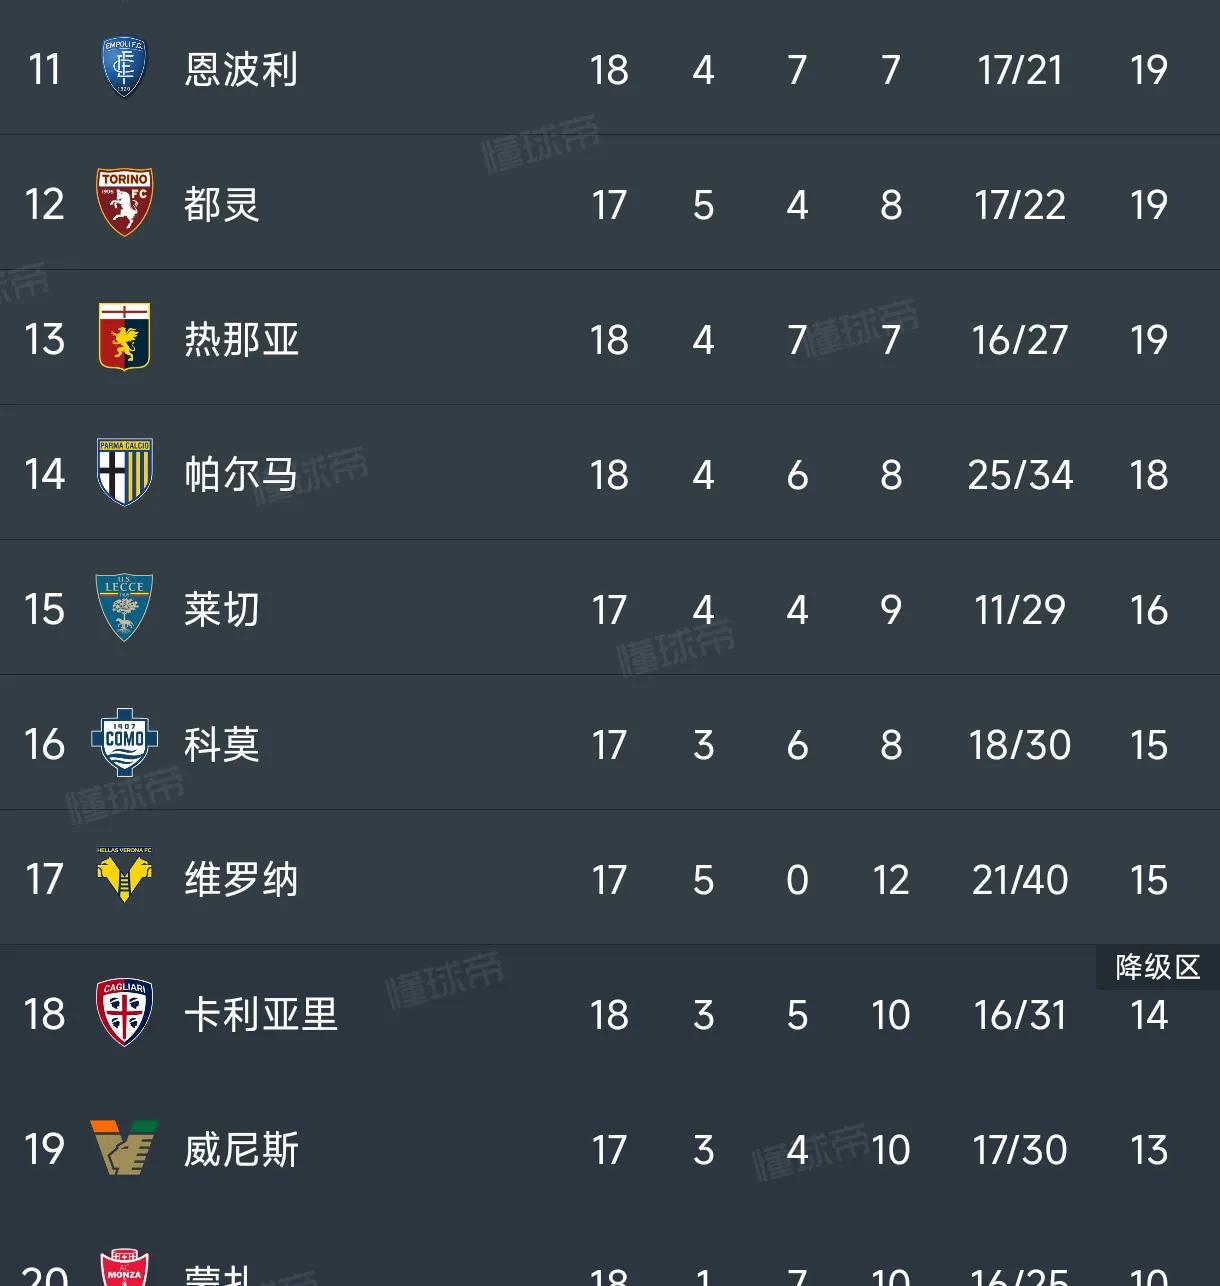Select the 热那亚 team name
The width and height of the screenshot is (1220, 1286).
point(241,340)
